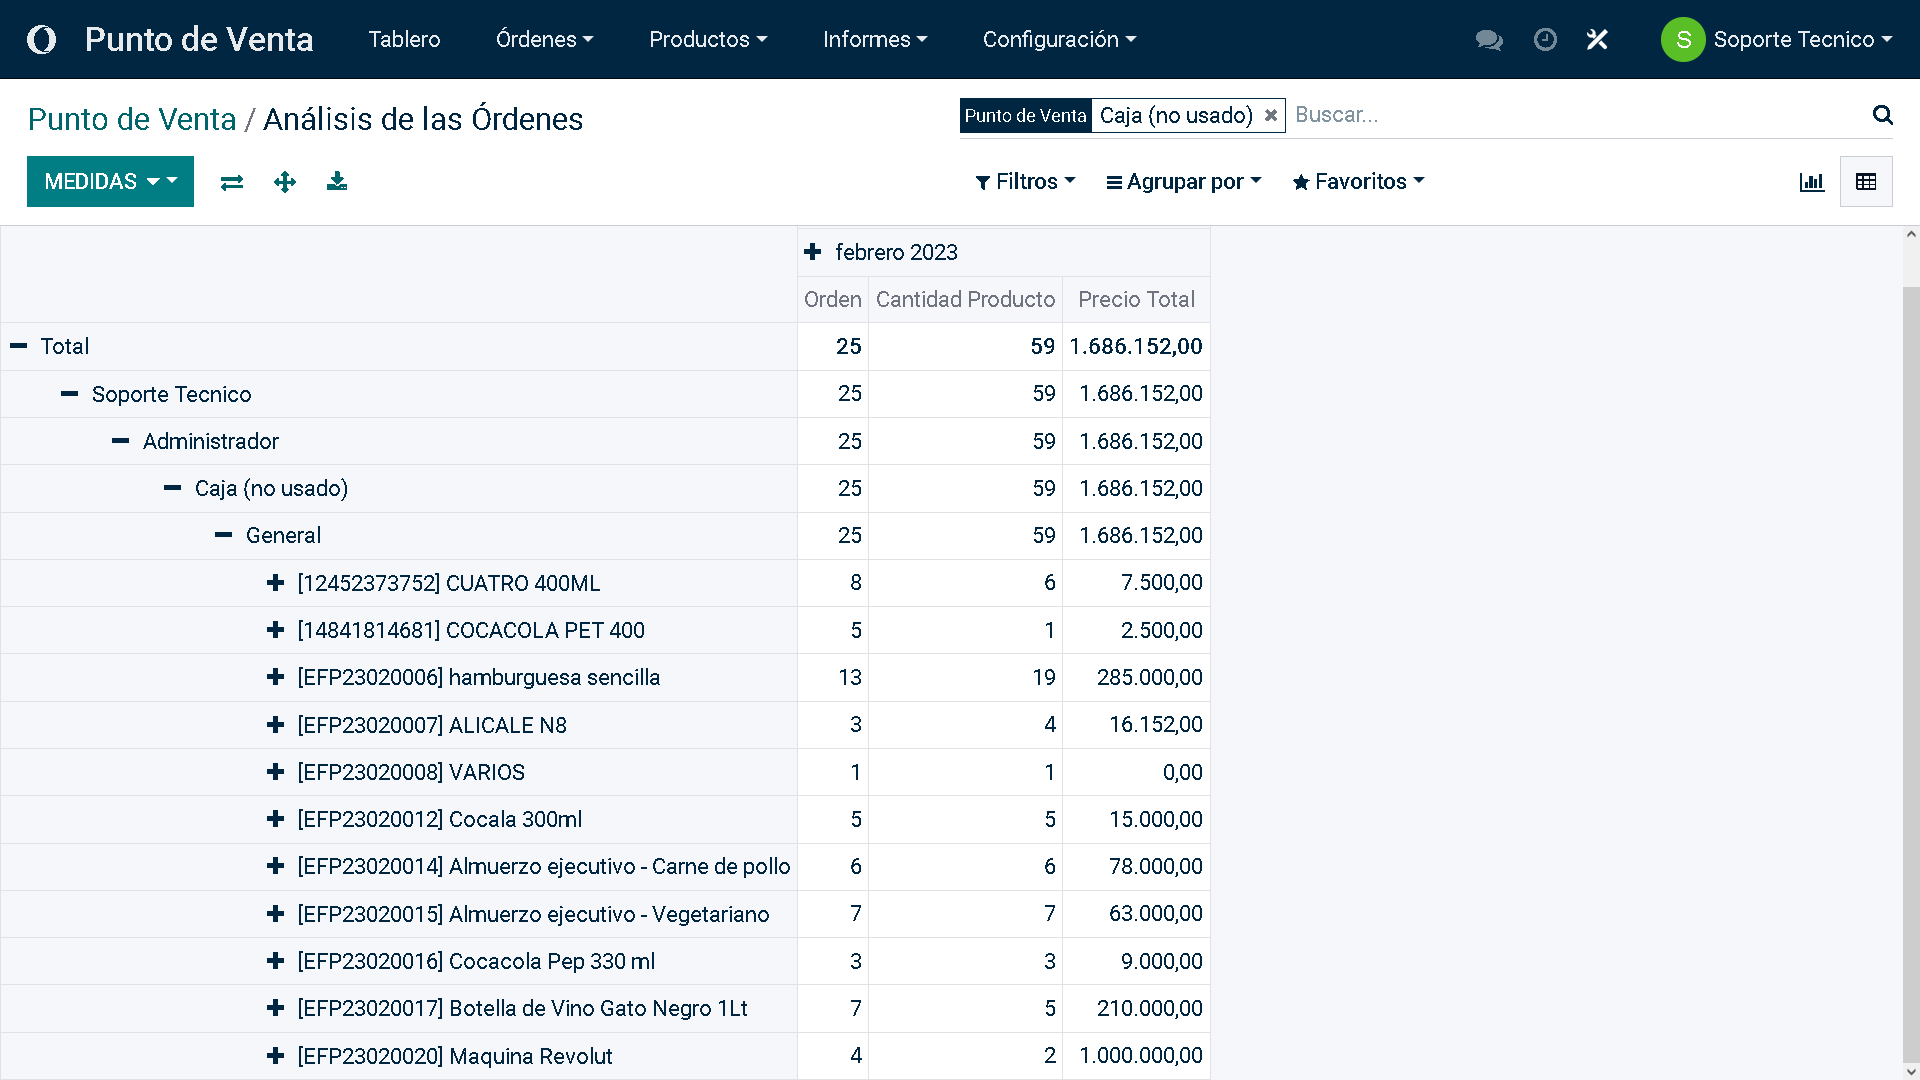Click the Punto de Venta breadcrumb link
Screen dimensions: 1920x1080
[132, 119]
